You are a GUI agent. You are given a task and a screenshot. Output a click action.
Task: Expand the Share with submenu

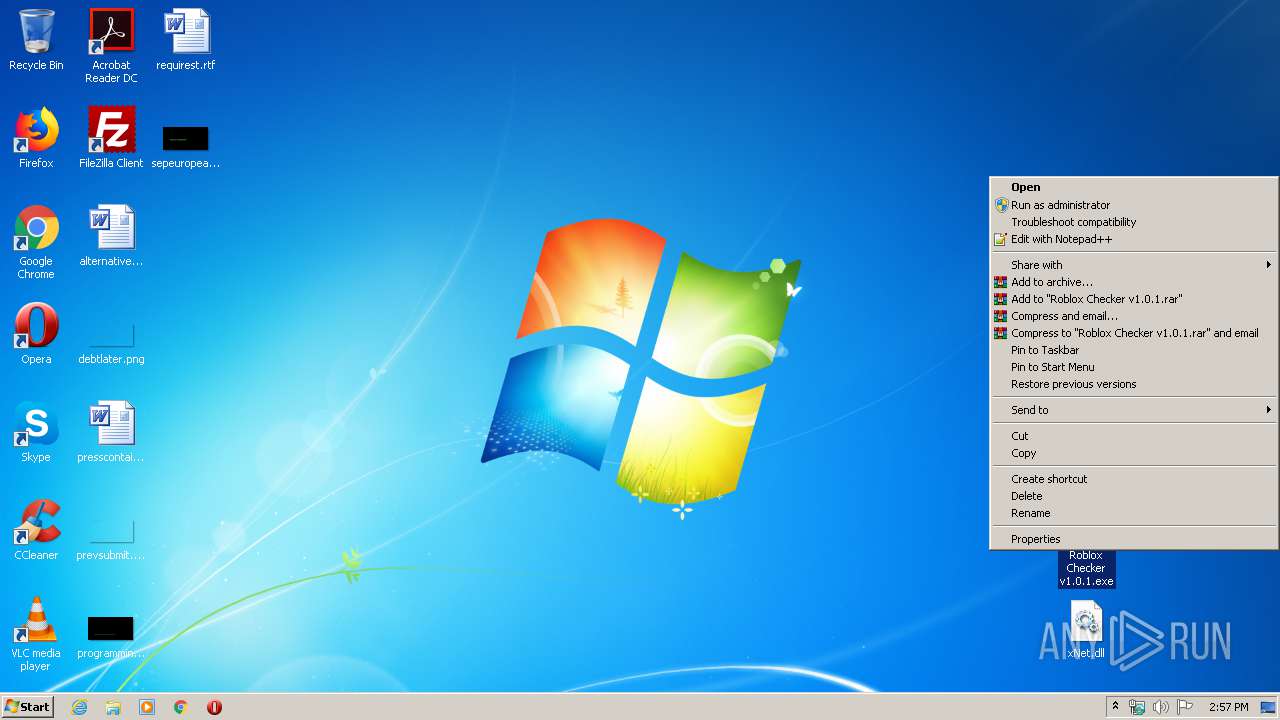(1134, 265)
